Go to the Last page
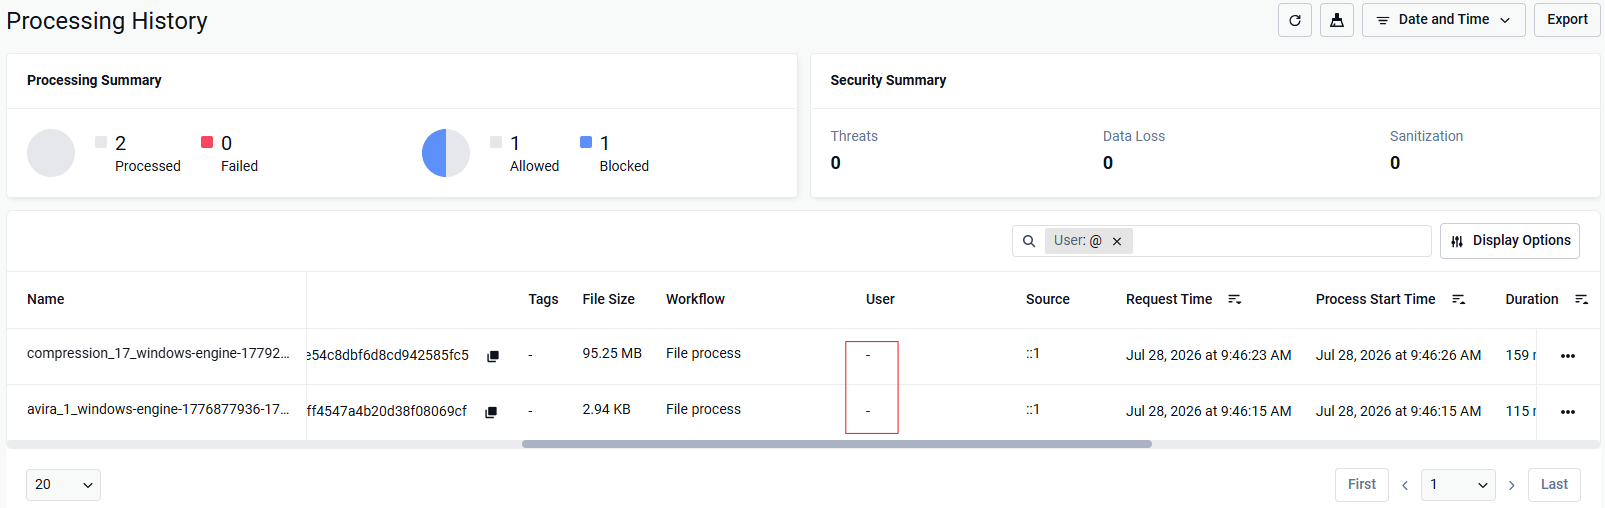Image resolution: width=1605 pixels, height=508 pixels. (1554, 485)
